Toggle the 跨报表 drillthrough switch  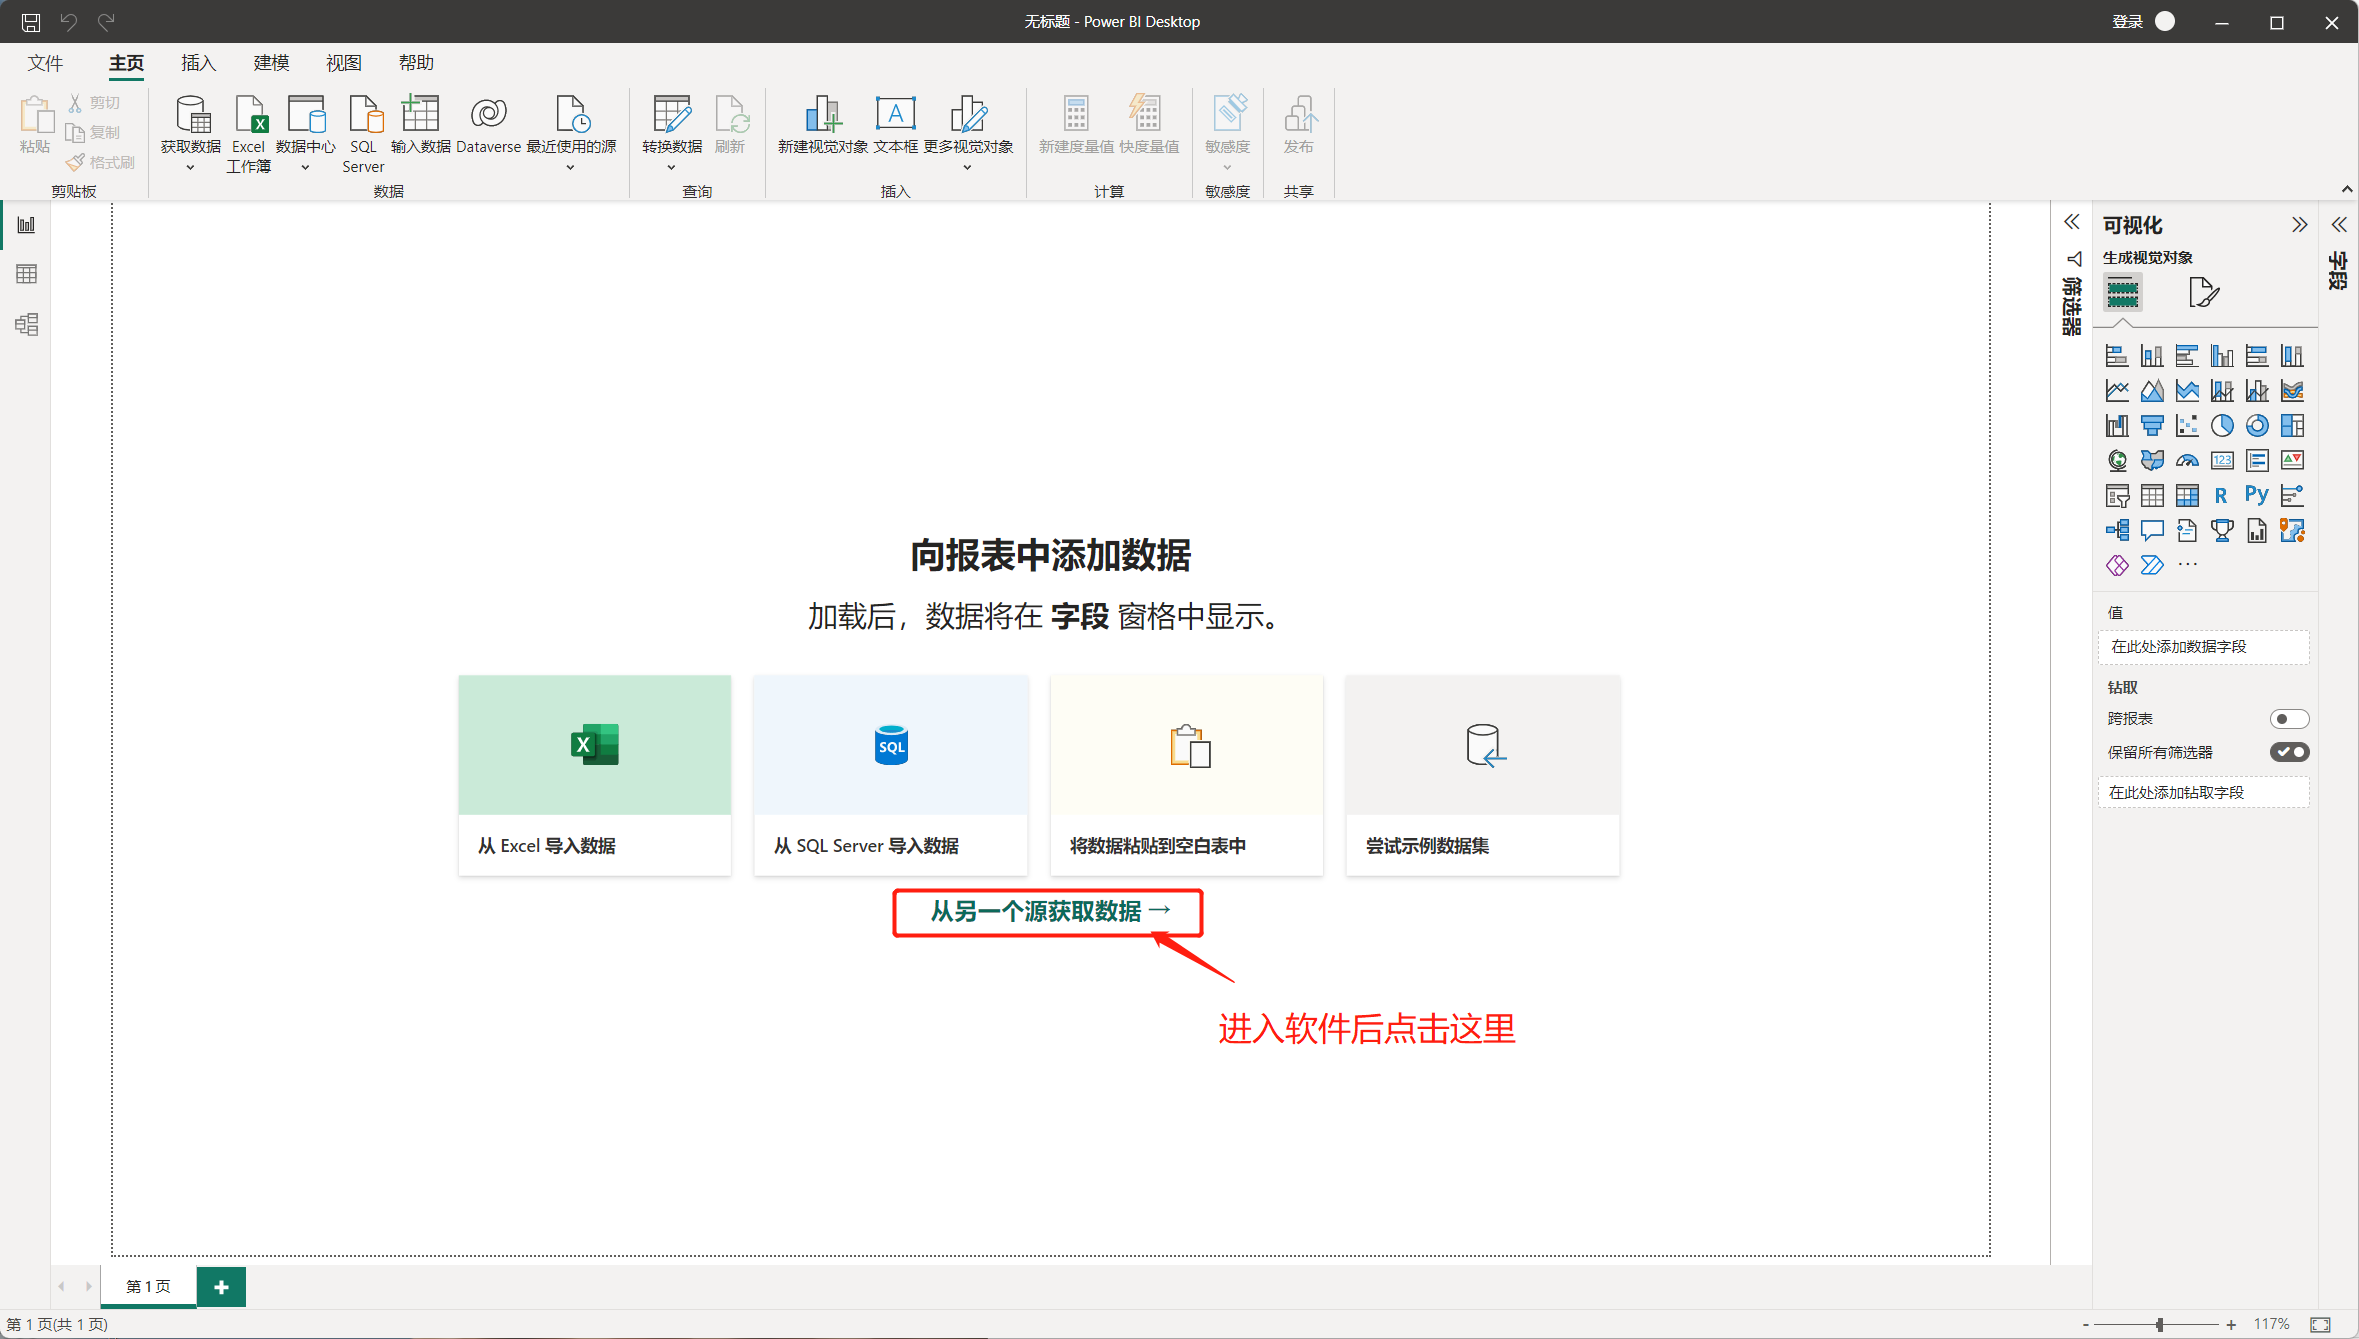tap(2288, 719)
